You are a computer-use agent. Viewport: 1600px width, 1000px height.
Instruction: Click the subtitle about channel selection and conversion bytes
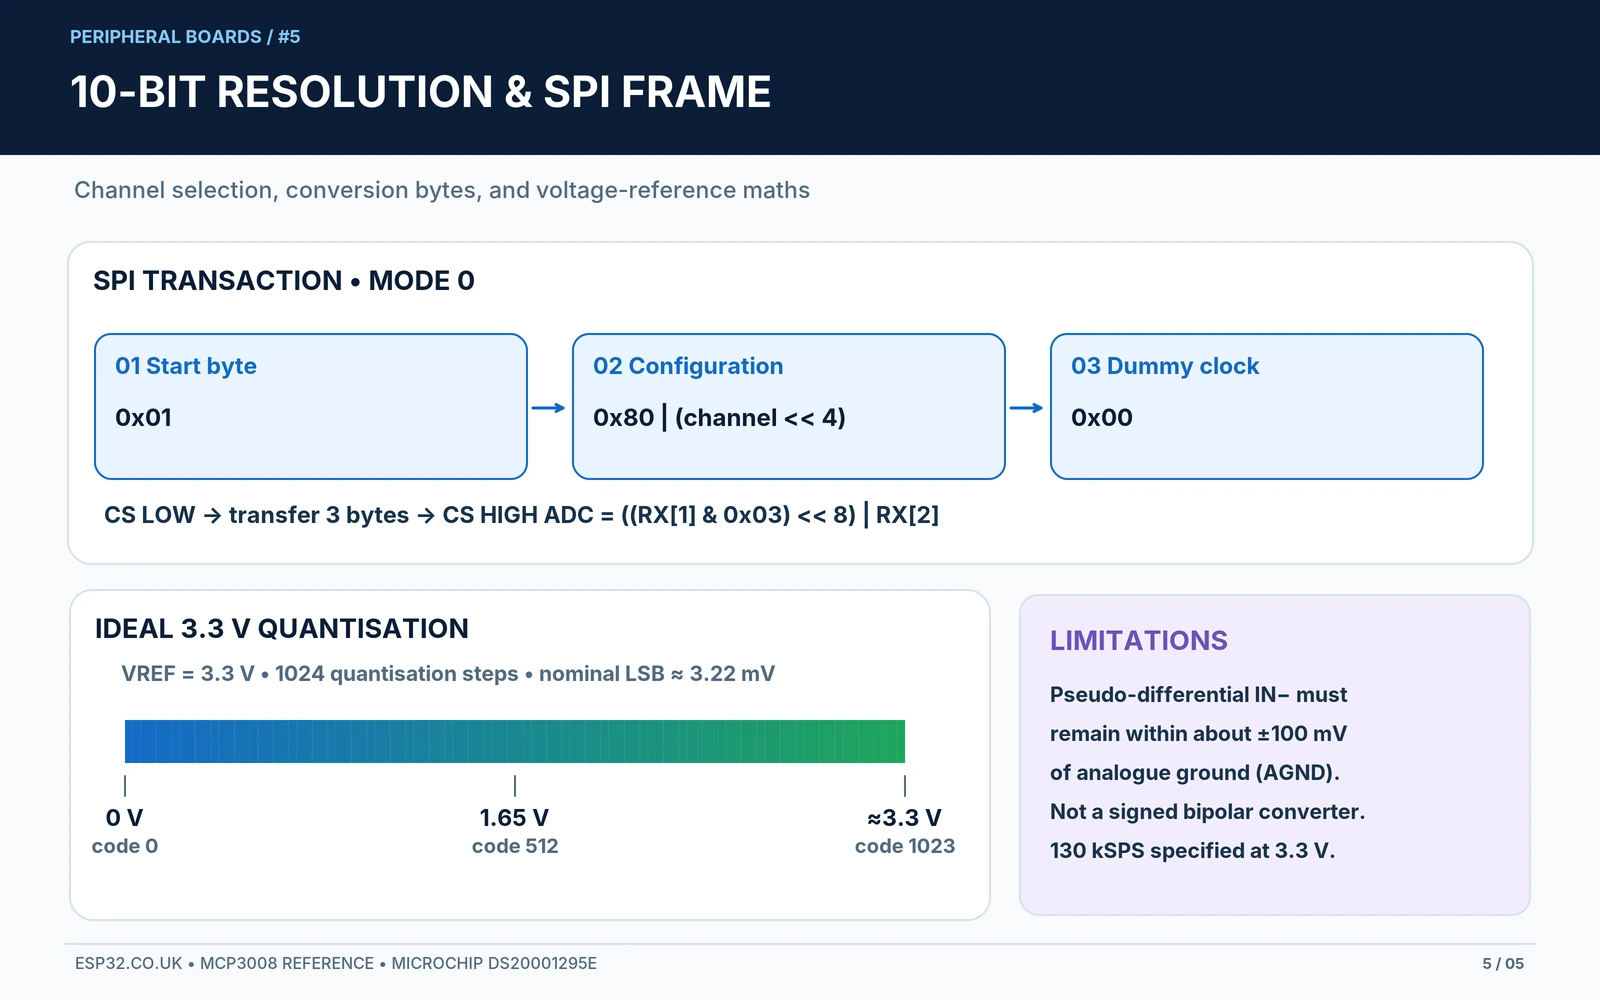click(x=442, y=190)
